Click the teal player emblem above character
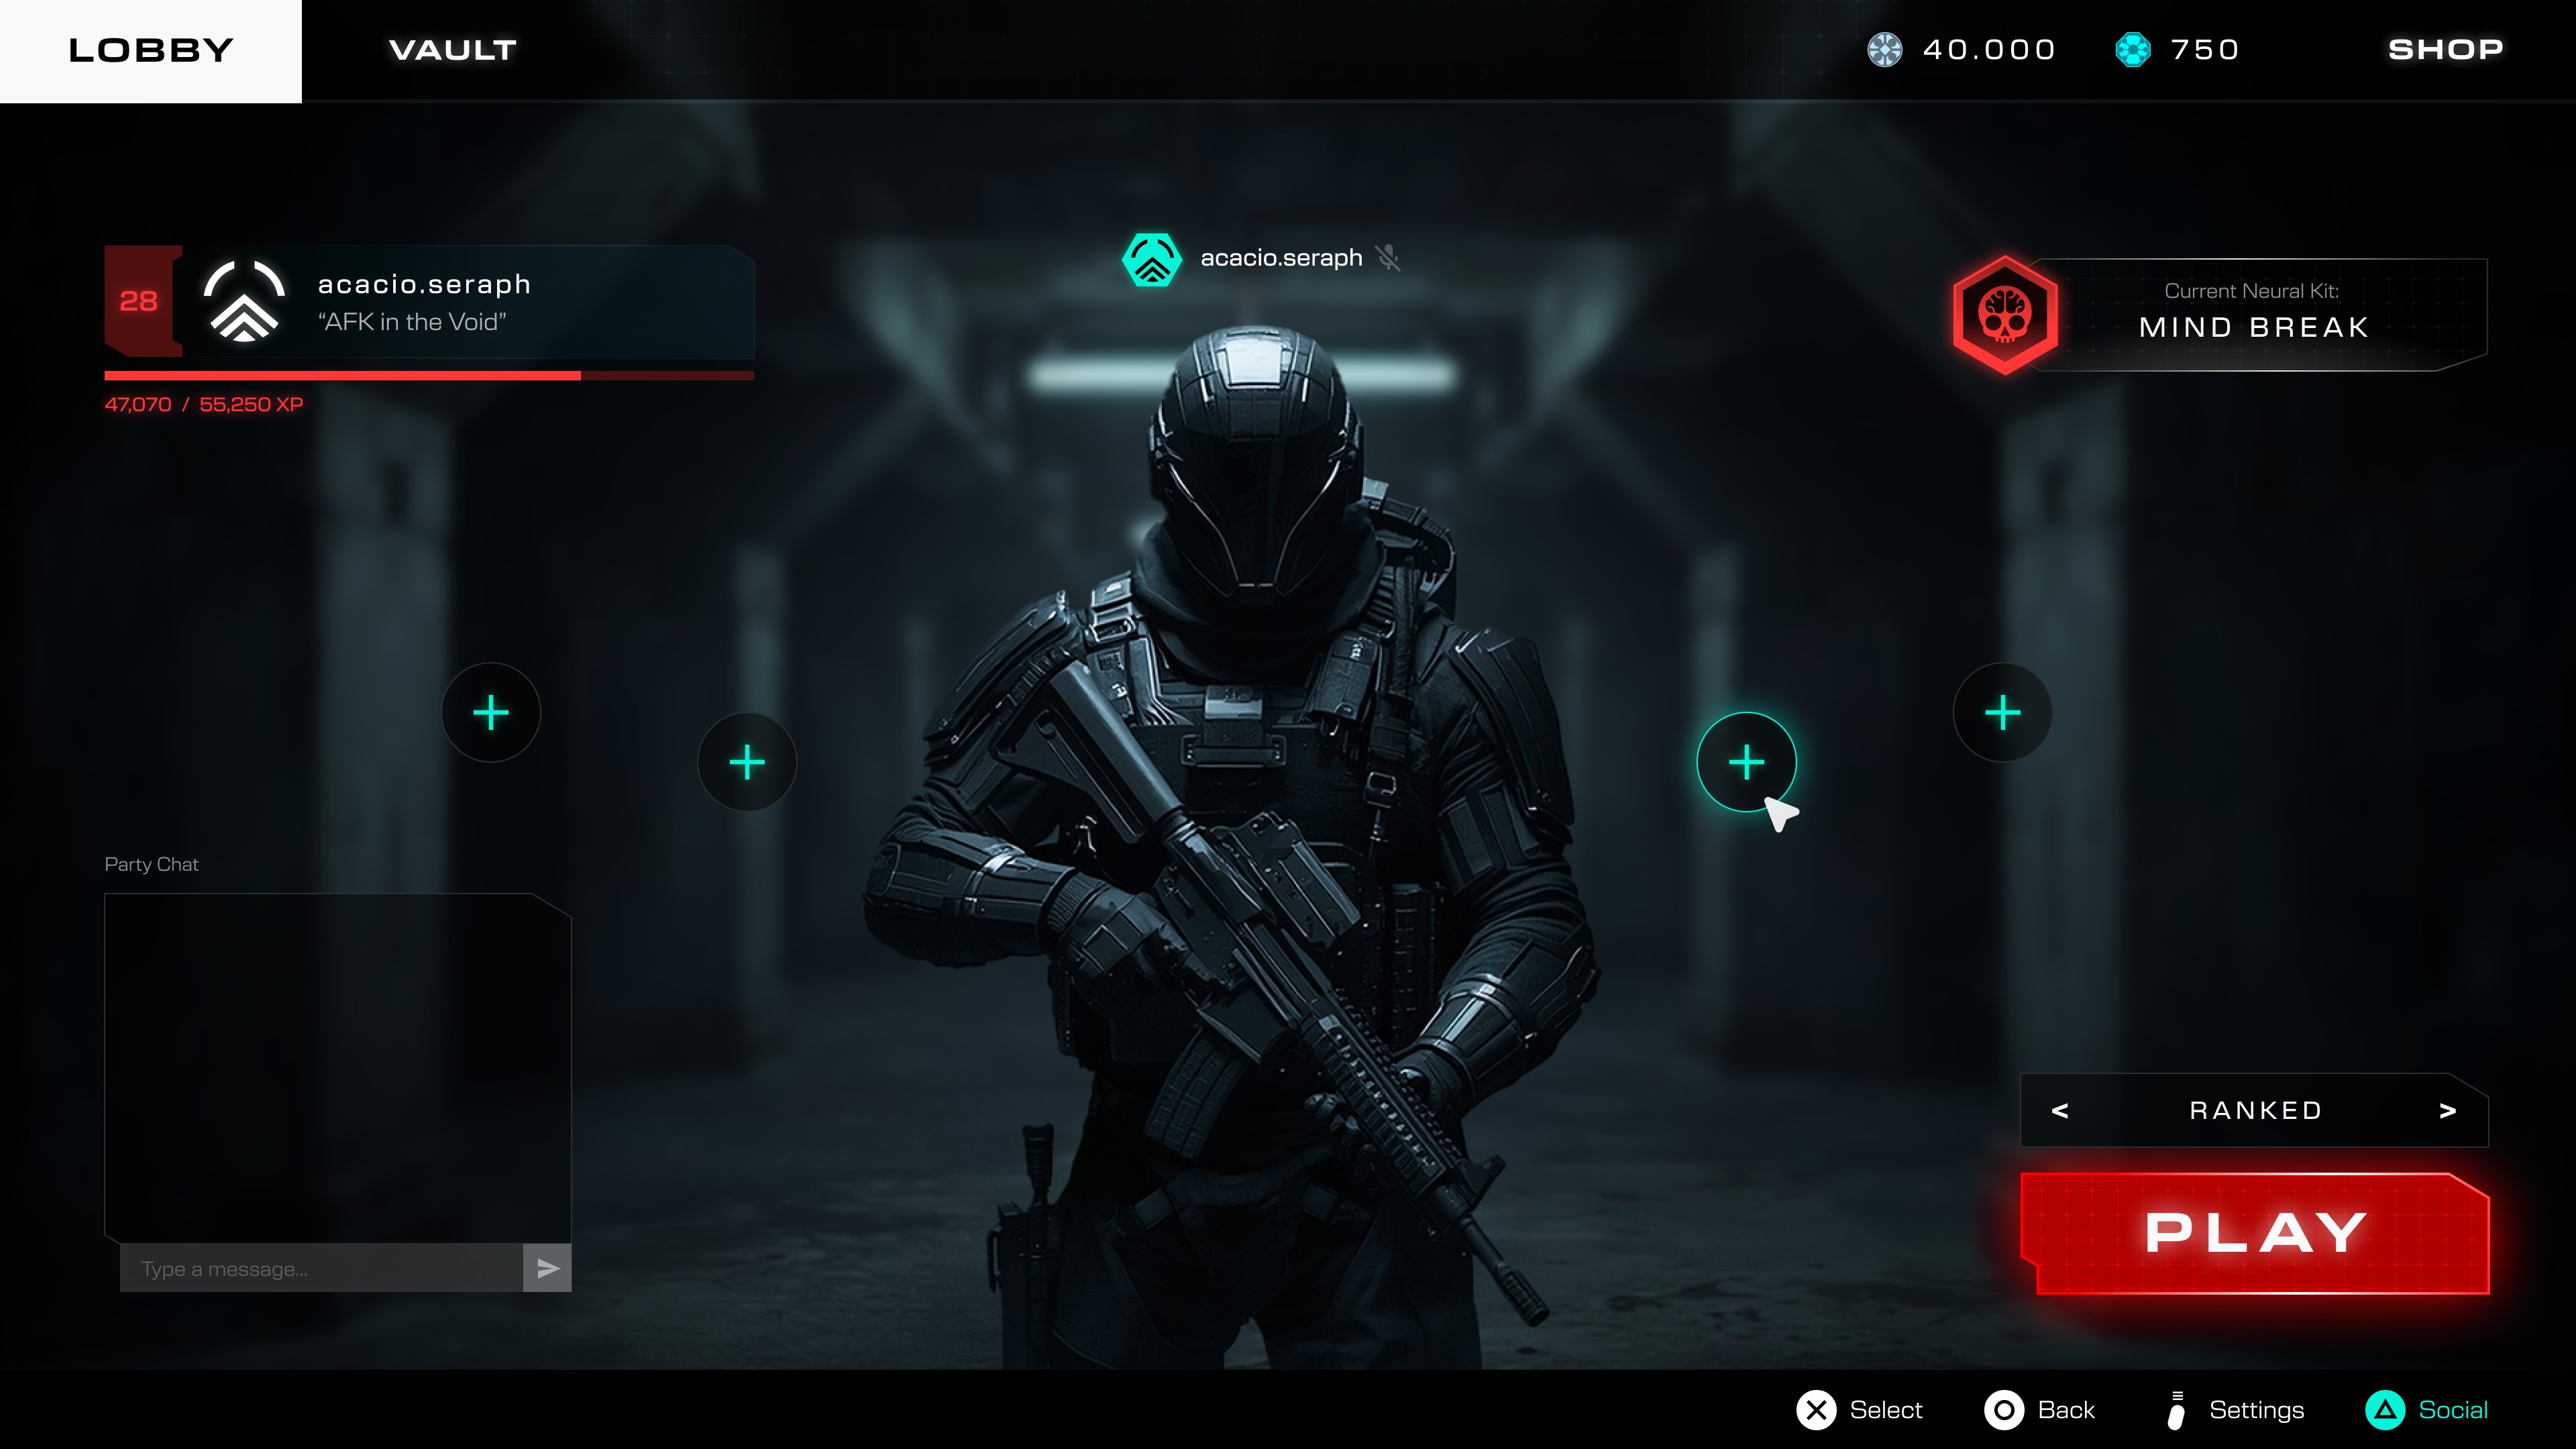This screenshot has height=1449, width=2576. point(1152,259)
